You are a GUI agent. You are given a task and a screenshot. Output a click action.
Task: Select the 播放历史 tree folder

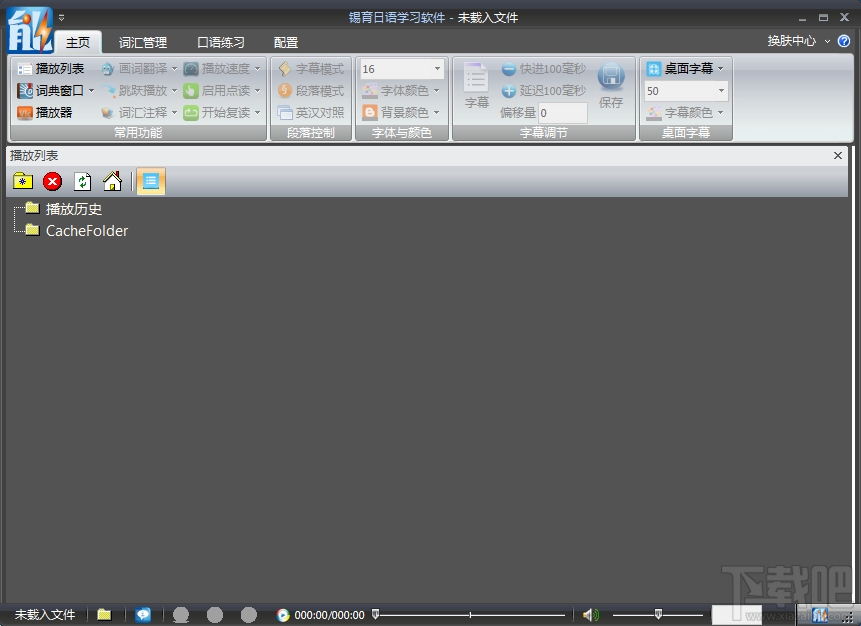(x=74, y=209)
